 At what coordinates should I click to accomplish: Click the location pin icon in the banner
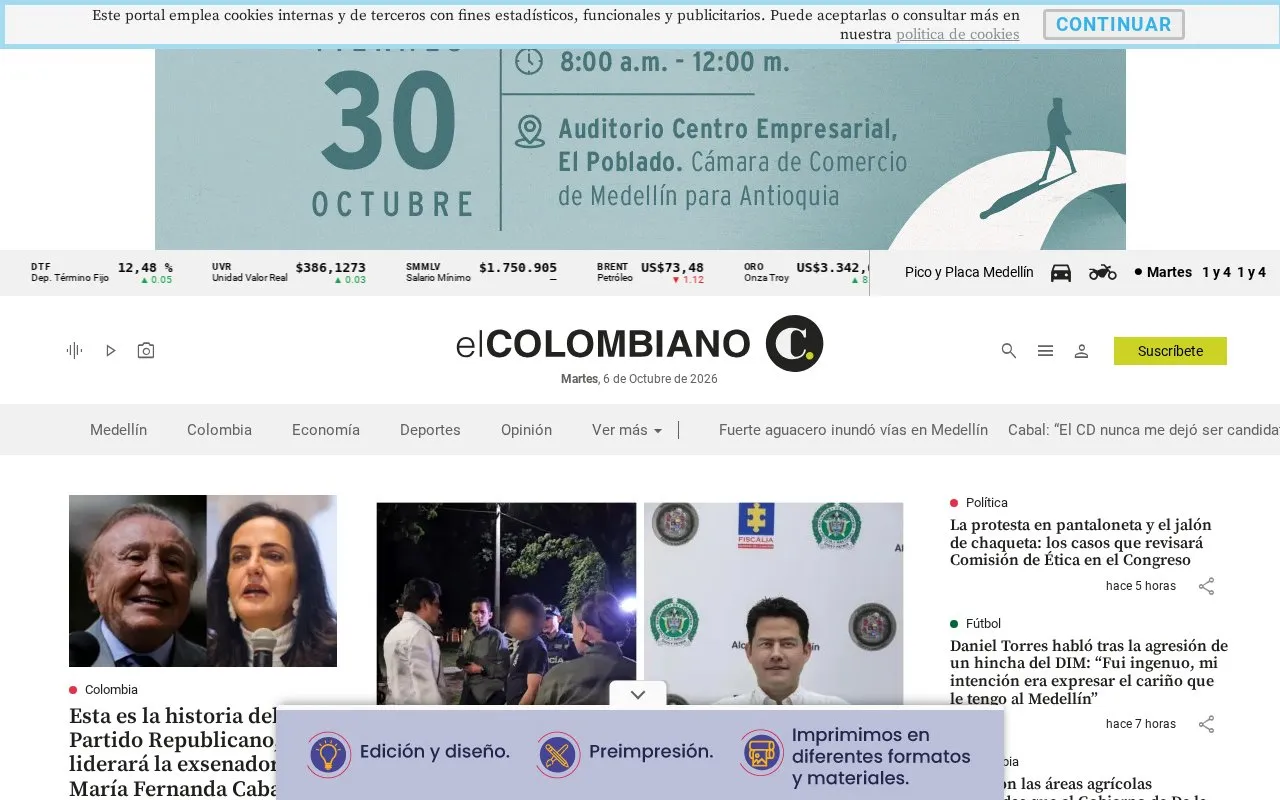click(529, 132)
